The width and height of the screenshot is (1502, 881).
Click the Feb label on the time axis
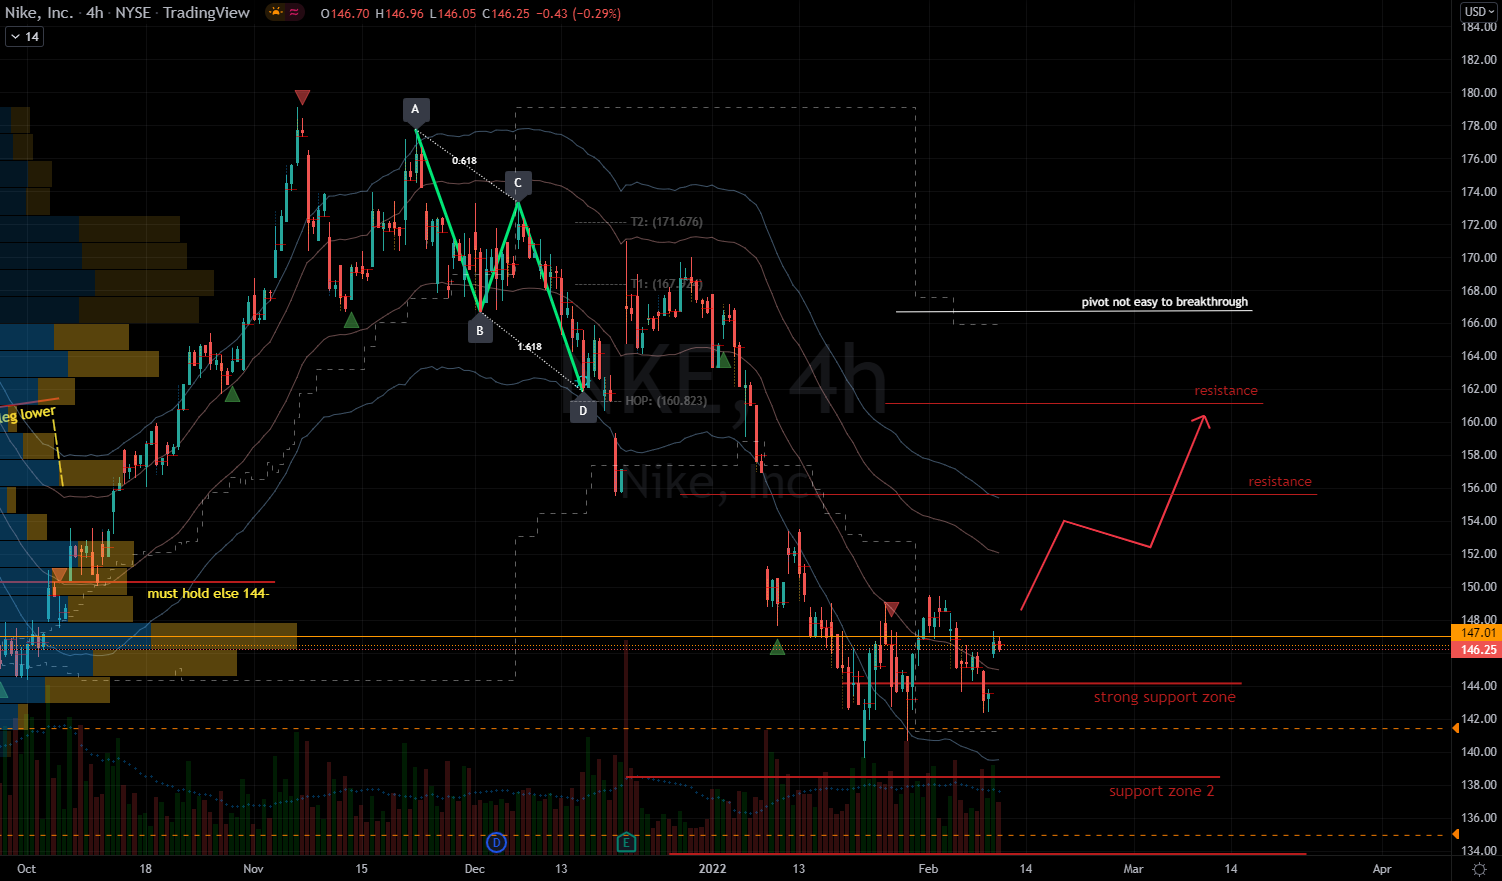(x=928, y=869)
